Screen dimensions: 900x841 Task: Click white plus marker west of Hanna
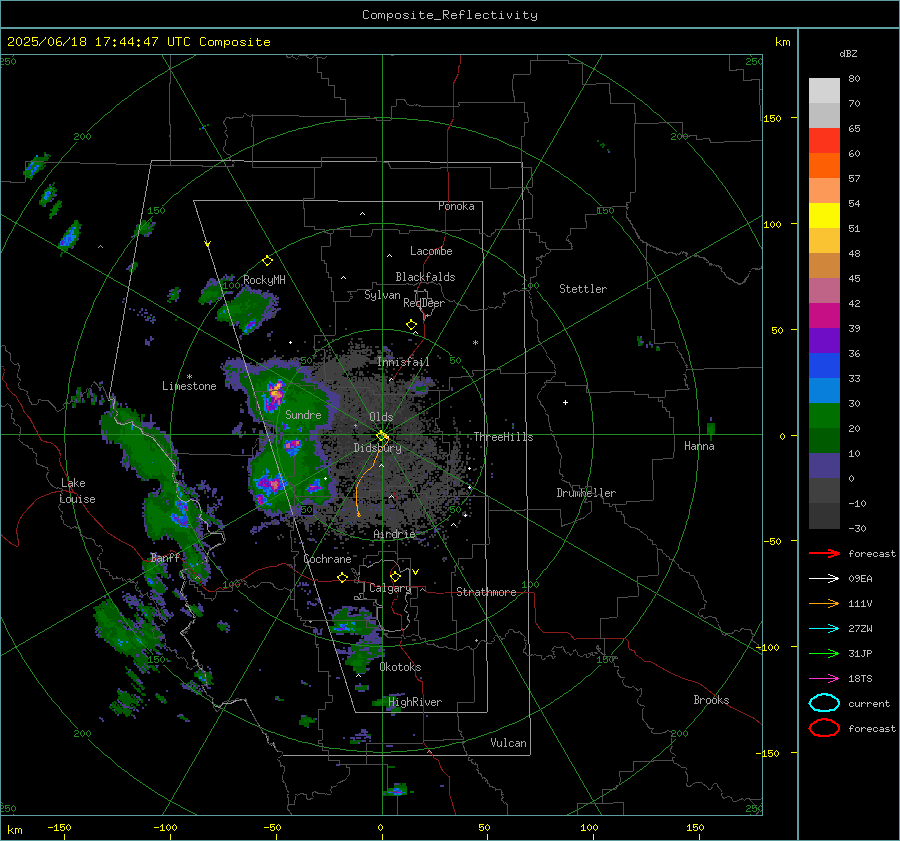[x=565, y=402]
